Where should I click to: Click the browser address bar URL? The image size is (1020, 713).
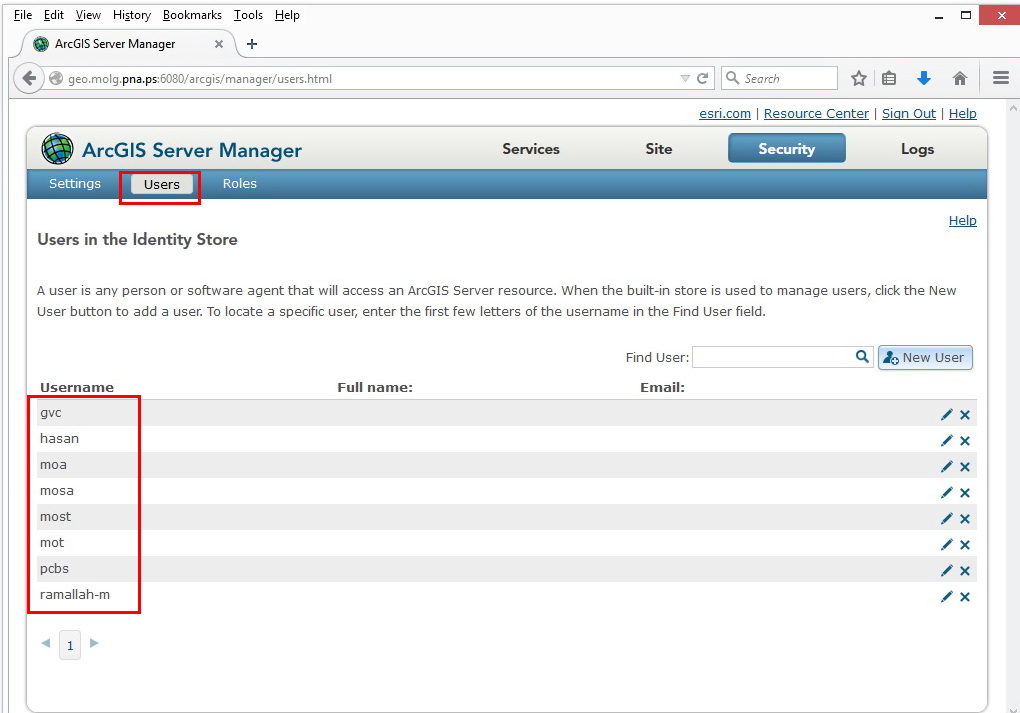[200, 79]
